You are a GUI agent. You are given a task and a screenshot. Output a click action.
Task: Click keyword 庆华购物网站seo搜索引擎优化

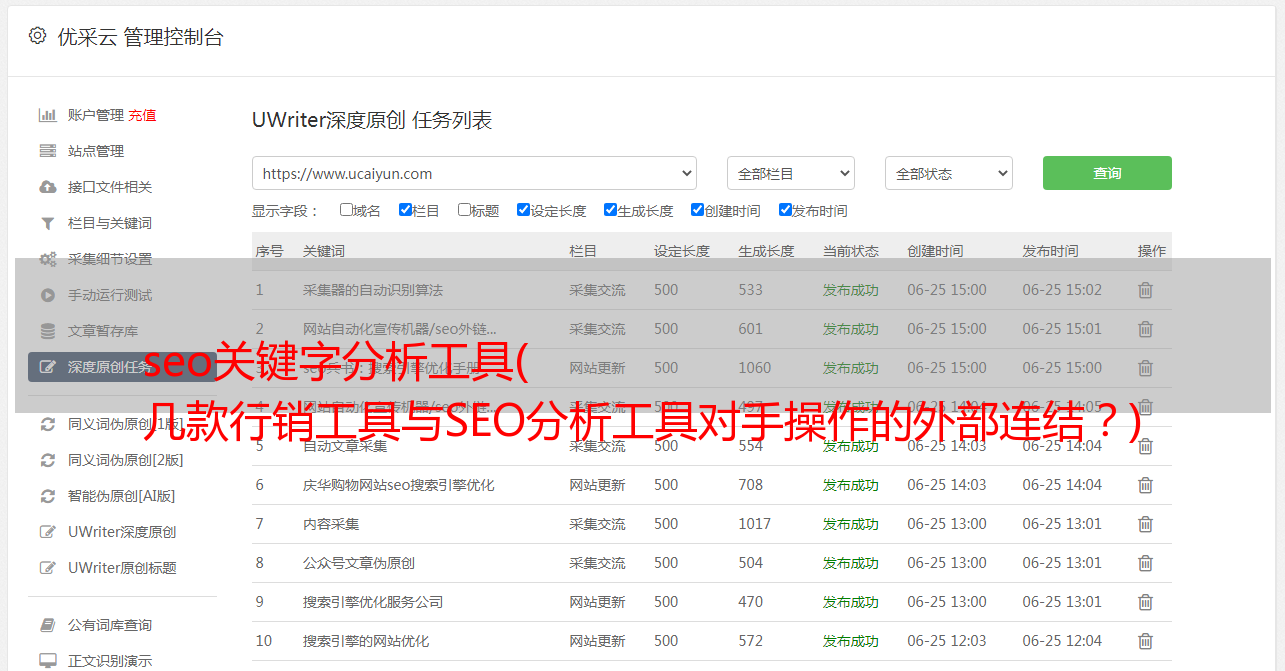pos(399,485)
